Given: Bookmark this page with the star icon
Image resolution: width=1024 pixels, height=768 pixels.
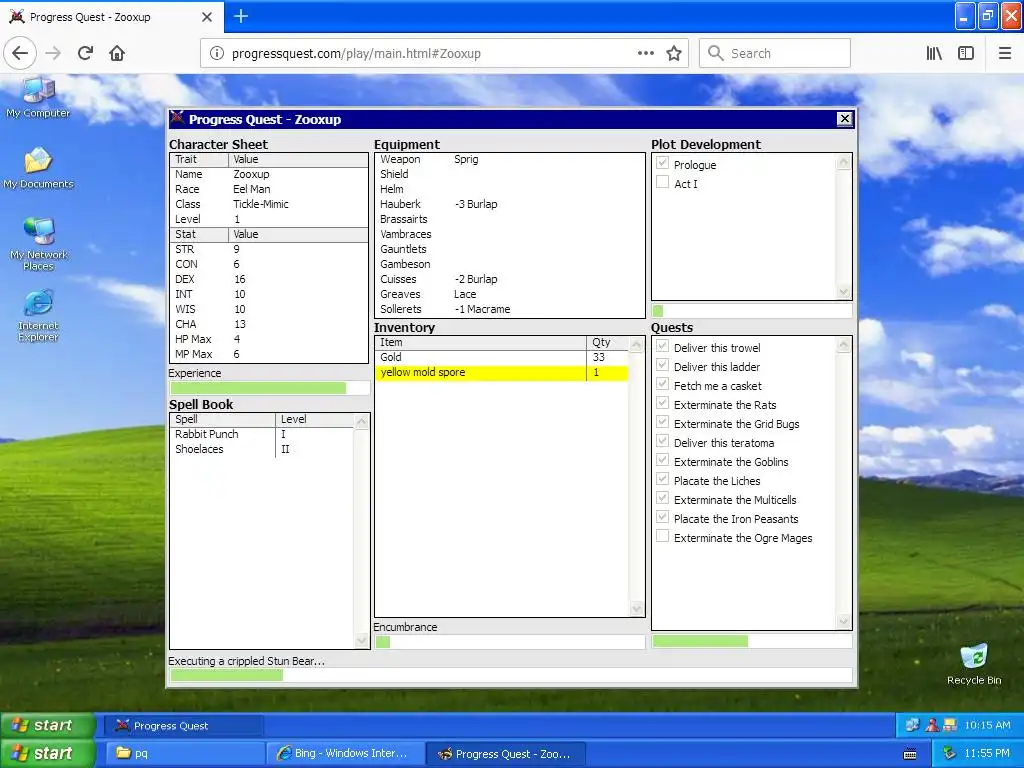Looking at the screenshot, I should (x=674, y=54).
